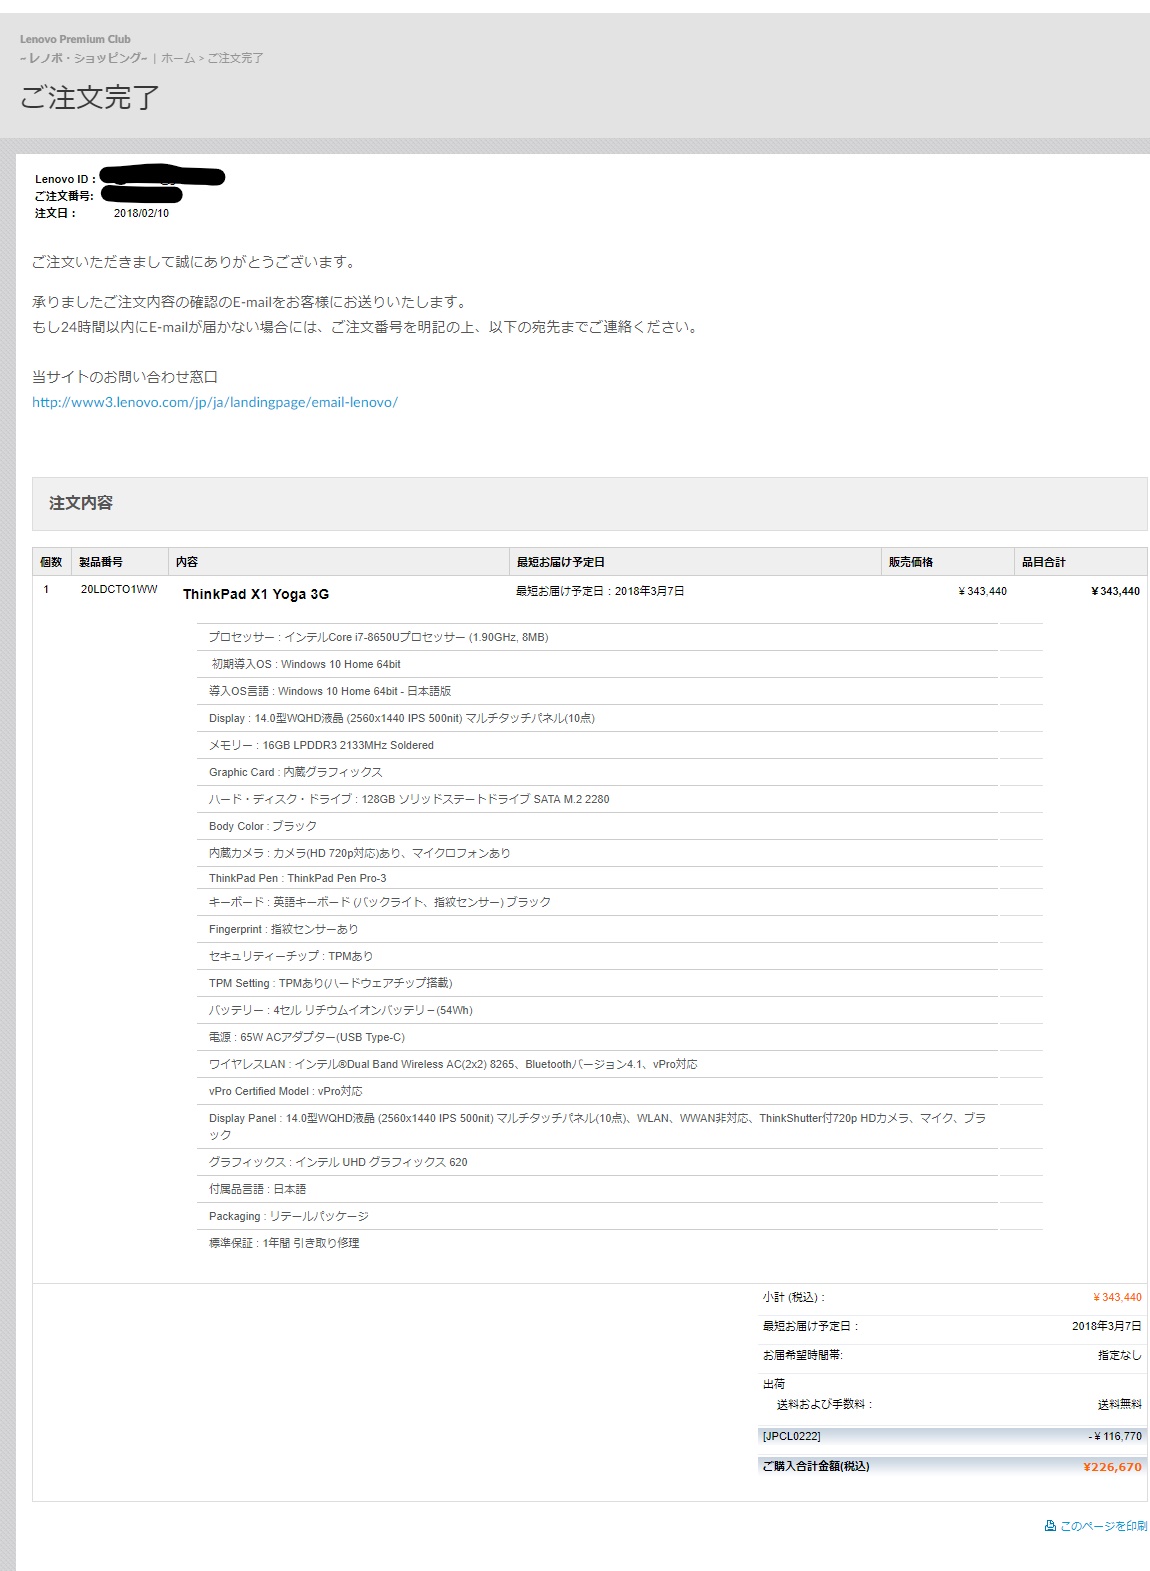Click the coupon code [JPCL0222]

tap(791, 1436)
